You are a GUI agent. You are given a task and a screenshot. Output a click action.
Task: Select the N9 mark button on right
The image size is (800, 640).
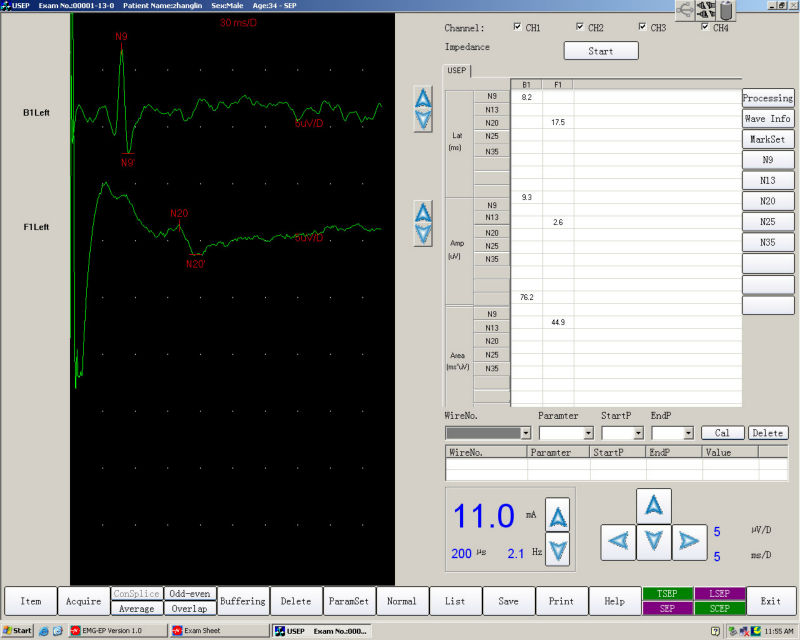click(x=768, y=160)
